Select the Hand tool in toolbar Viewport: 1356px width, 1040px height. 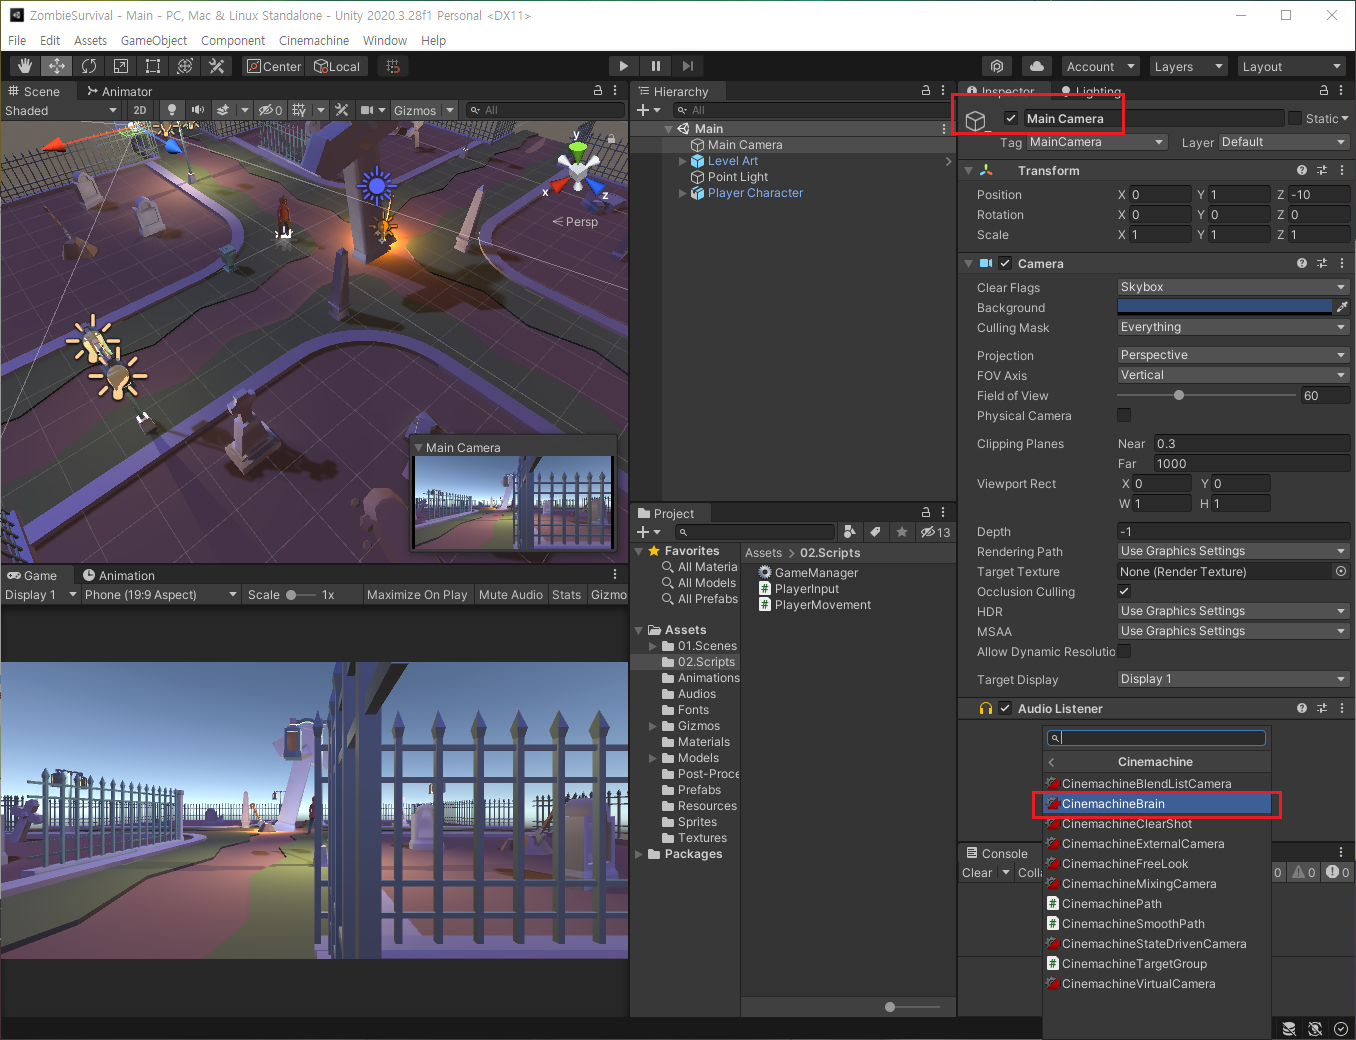tap(25, 66)
